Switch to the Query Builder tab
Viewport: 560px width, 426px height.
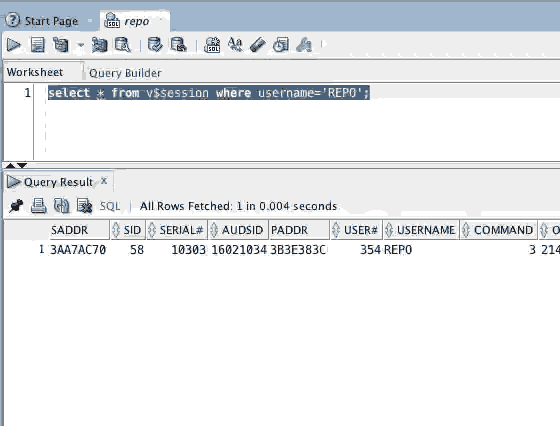pyautogui.click(x=125, y=73)
